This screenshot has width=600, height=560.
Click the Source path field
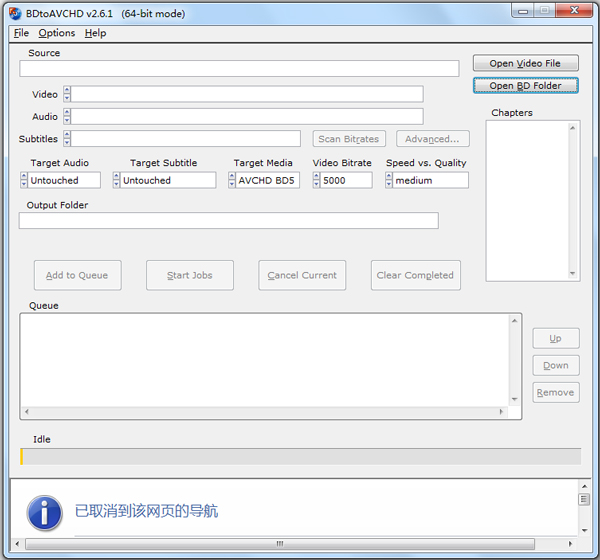[x=239, y=69]
